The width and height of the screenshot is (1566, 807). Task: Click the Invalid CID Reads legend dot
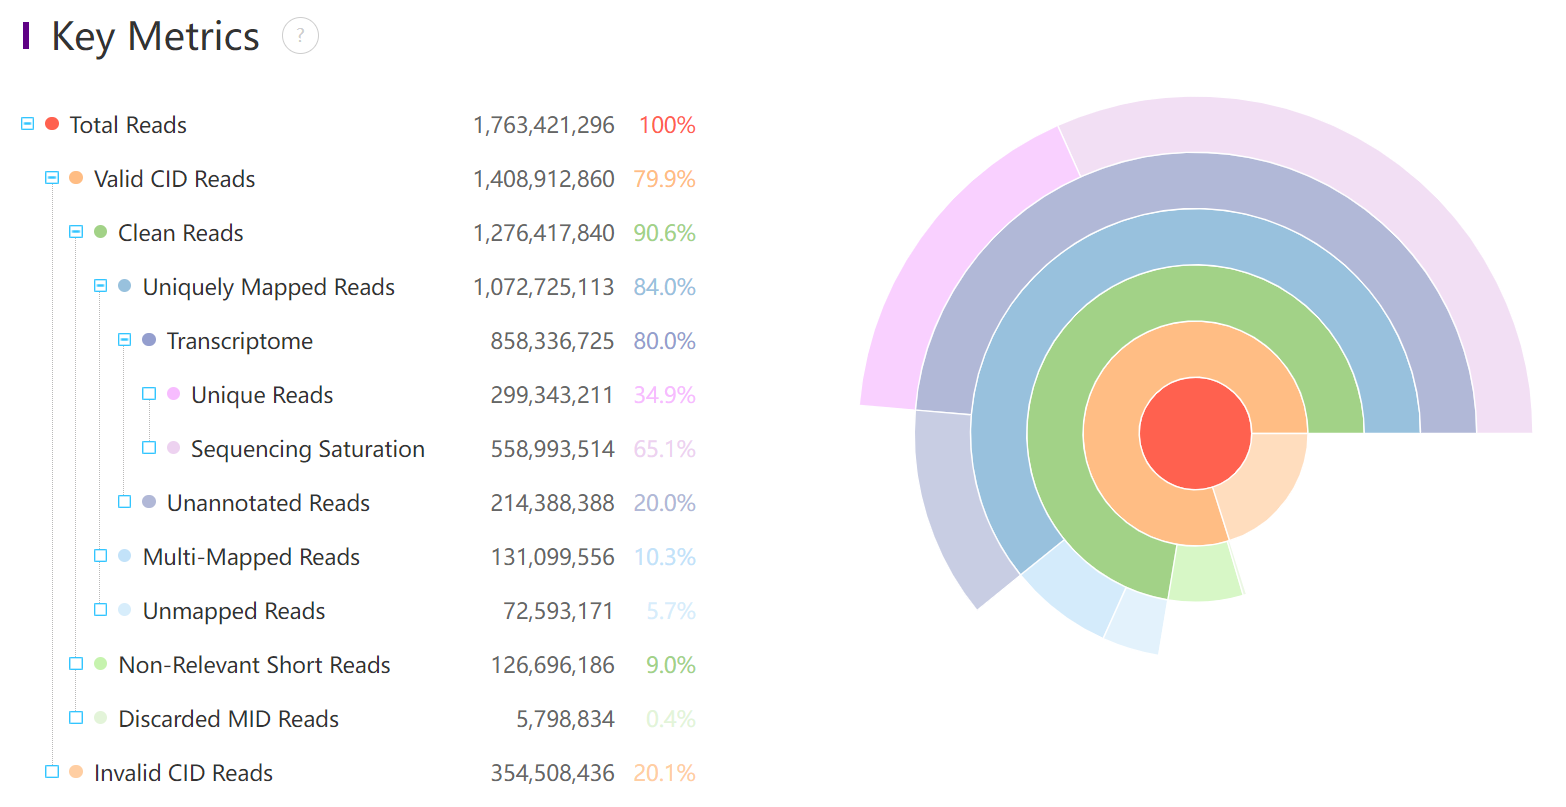click(76, 772)
